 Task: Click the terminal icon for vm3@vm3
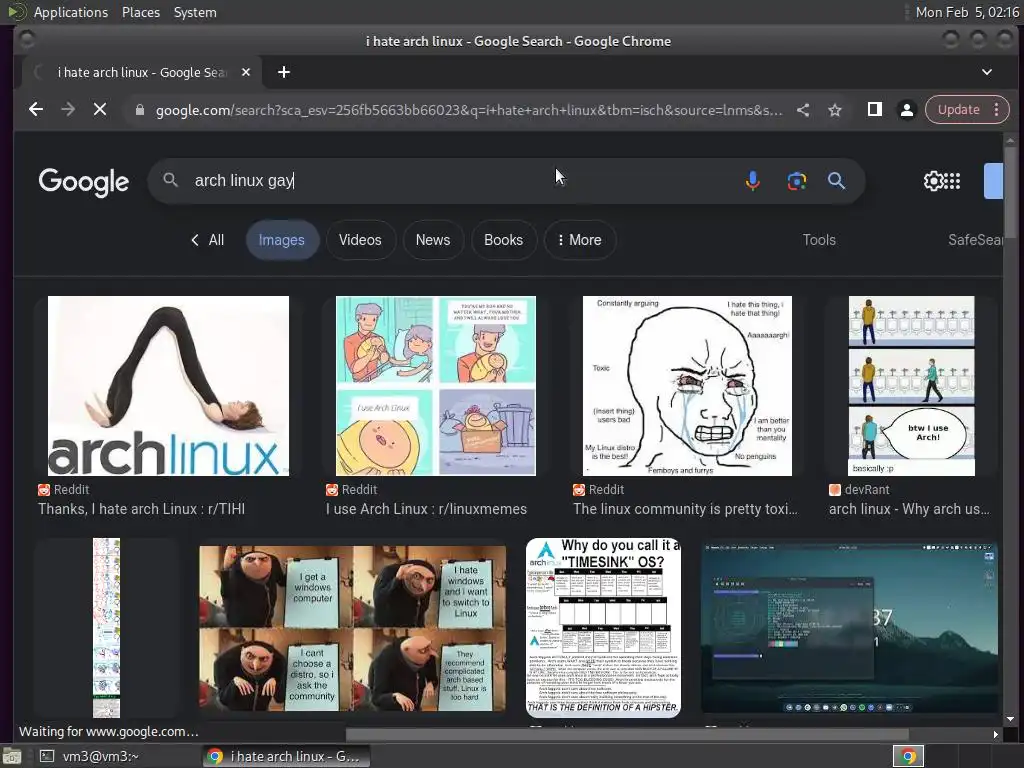tap(47, 756)
